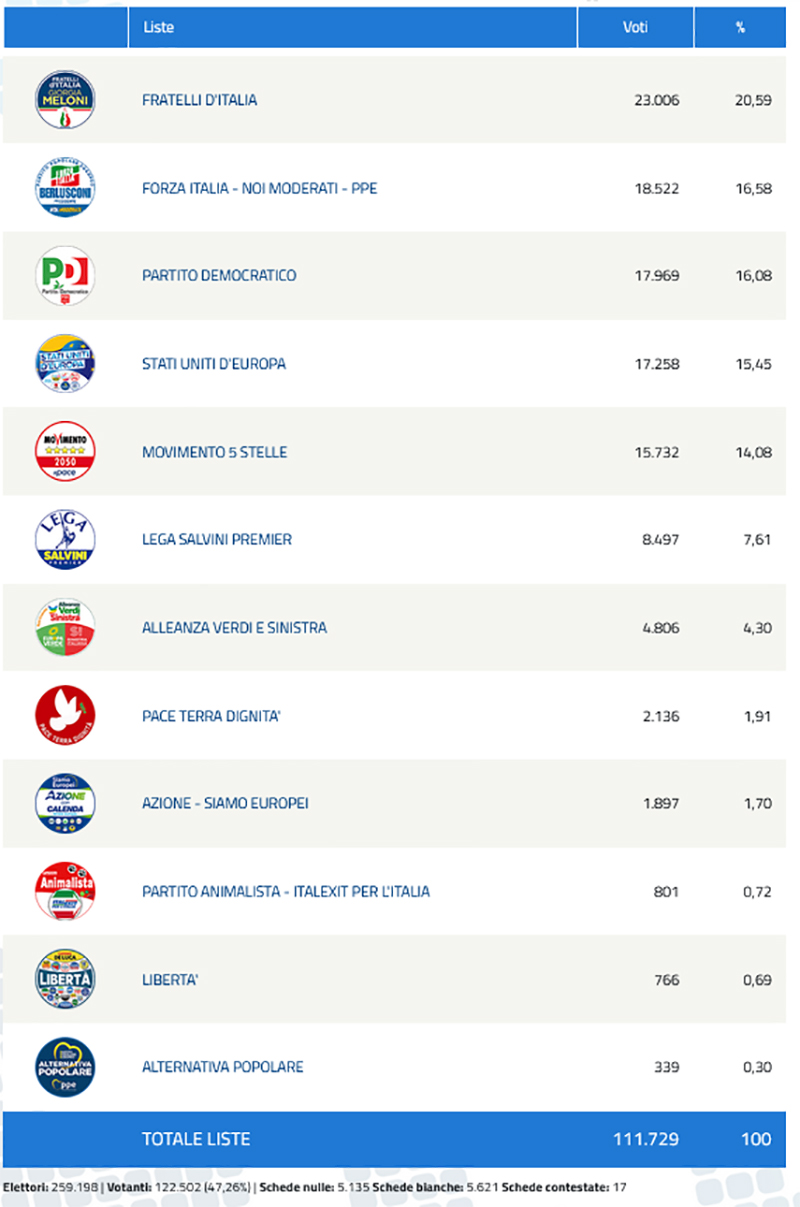This screenshot has height=1207, width=800.
Task: Sort by the Voti column header
Action: [x=636, y=28]
